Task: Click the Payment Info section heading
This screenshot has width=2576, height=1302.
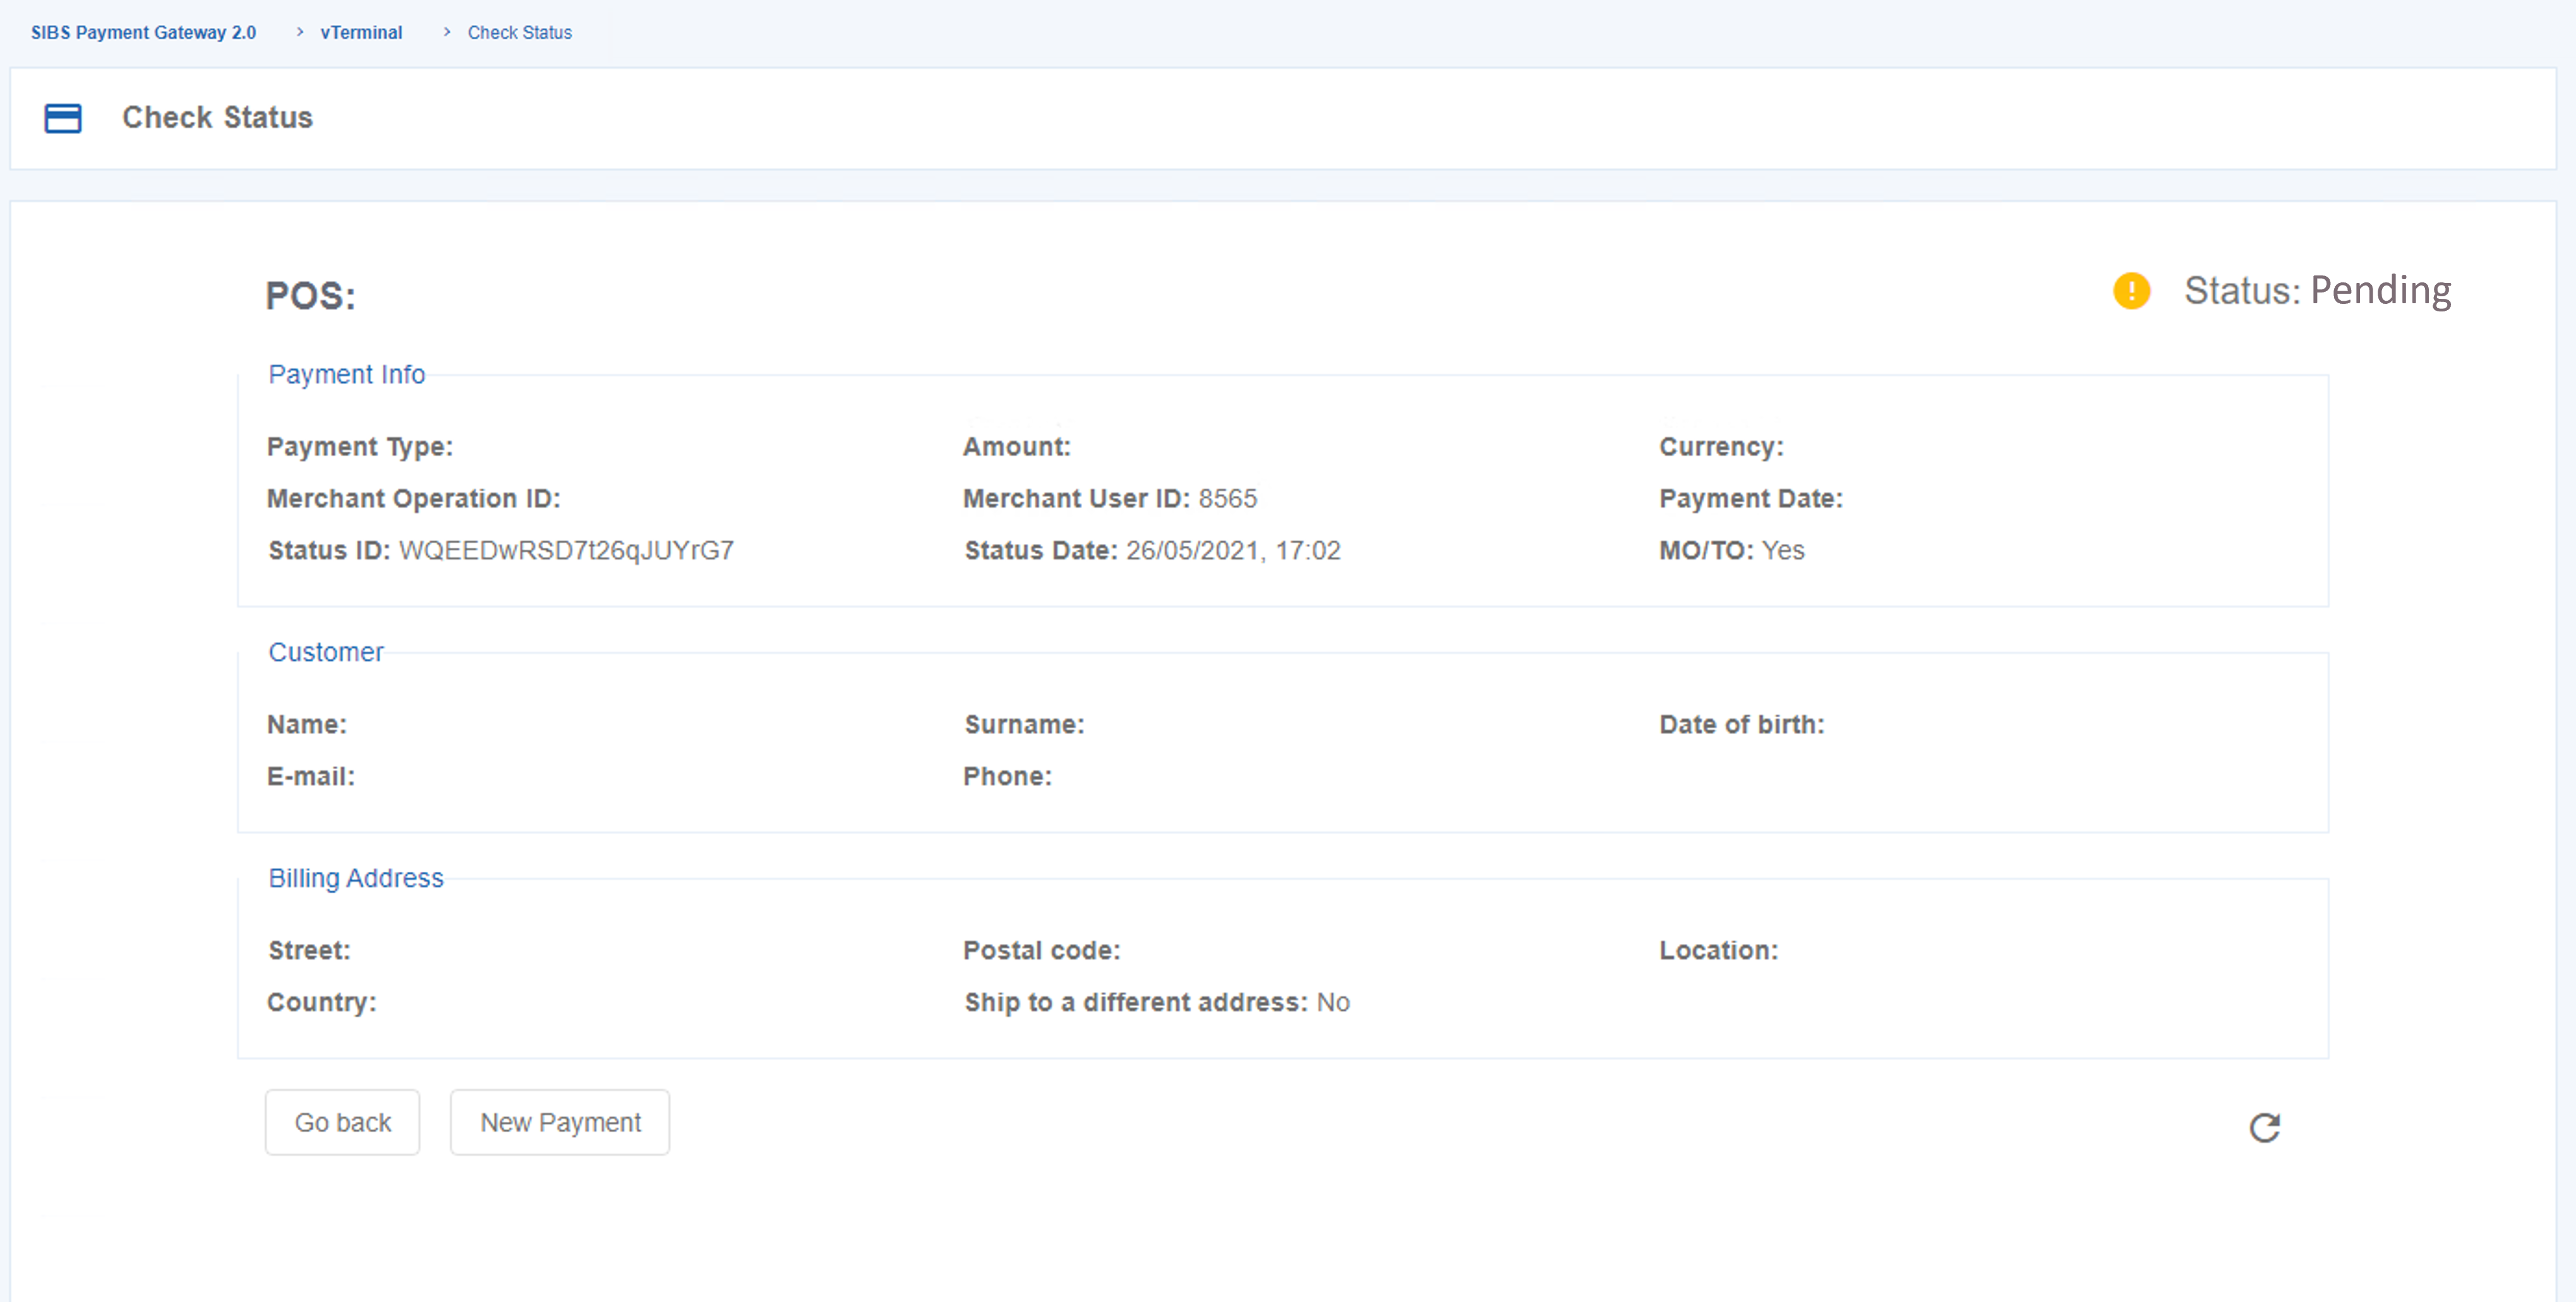Action: (x=346, y=374)
